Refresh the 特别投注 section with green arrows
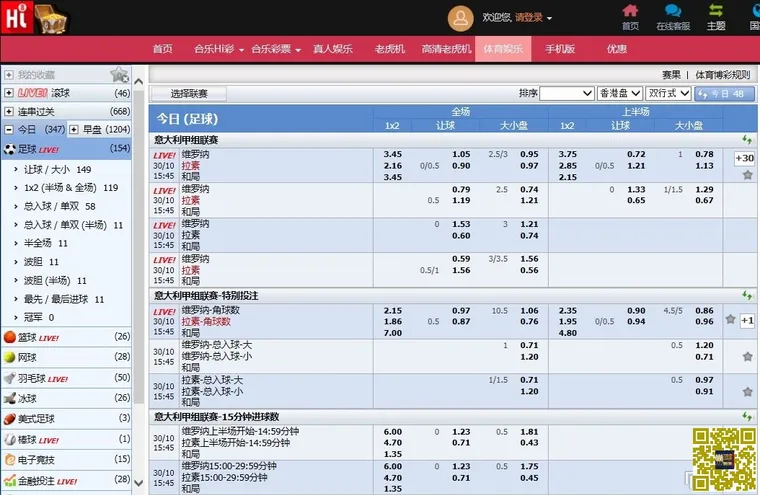The height and width of the screenshot is (495, 760). 747,295
